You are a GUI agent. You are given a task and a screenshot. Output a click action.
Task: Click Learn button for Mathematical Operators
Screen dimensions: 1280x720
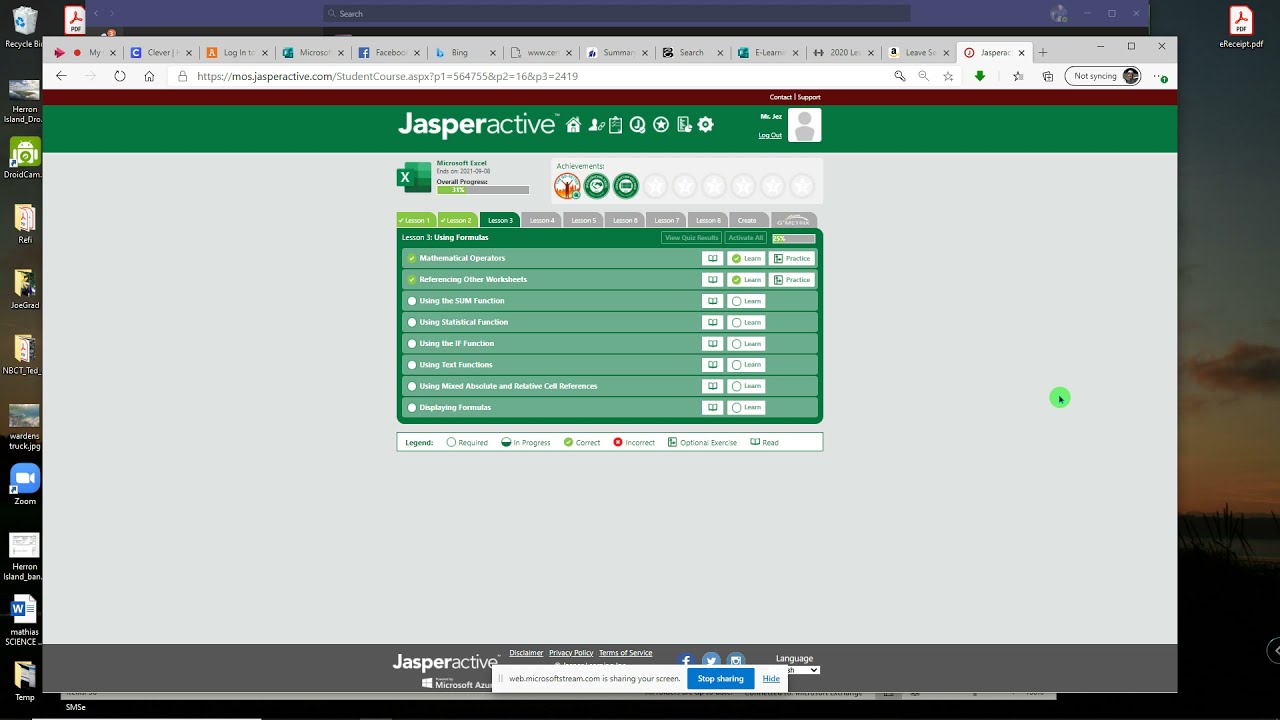pos(746,258)
